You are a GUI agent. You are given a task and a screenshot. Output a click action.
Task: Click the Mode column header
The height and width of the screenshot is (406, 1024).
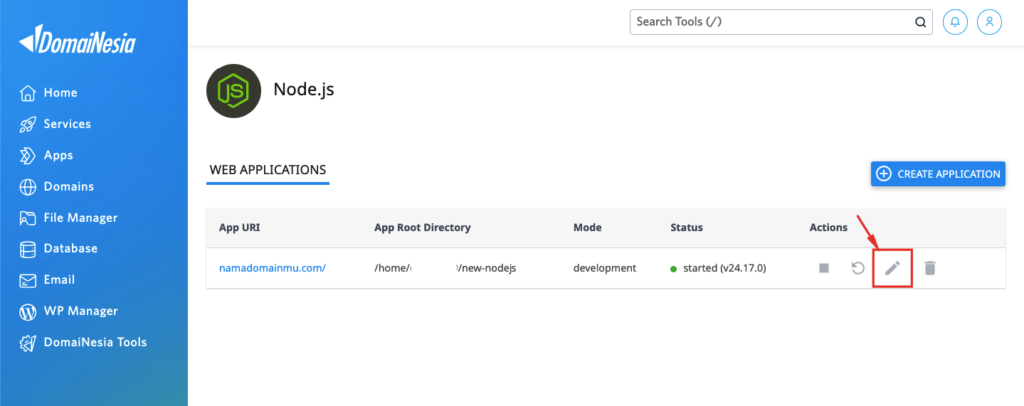587,228
